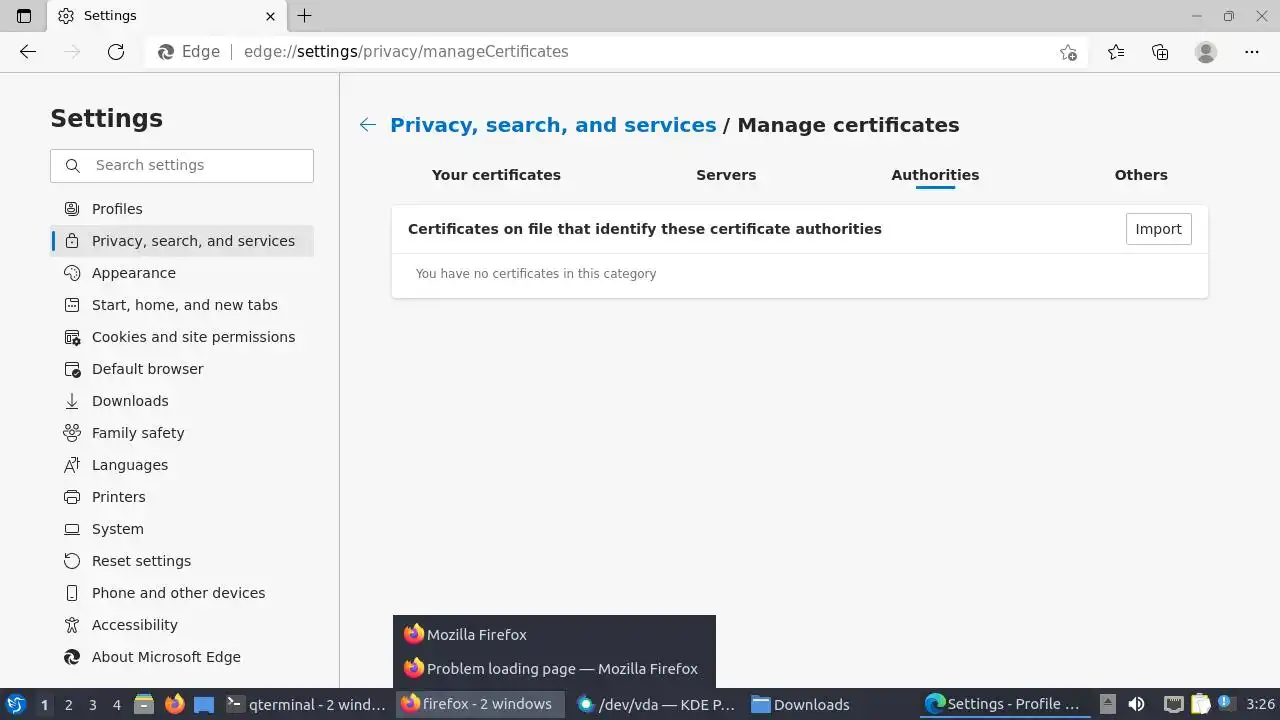Select the Authorities tab

pos(935,175)
